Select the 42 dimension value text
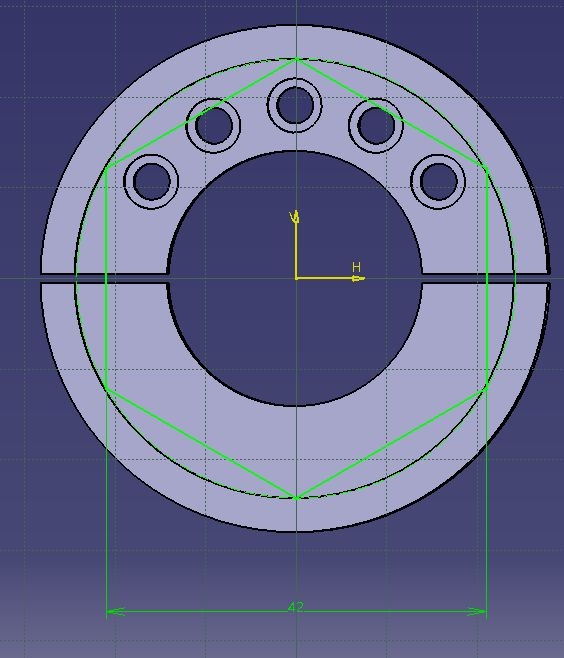This screenshot has width=564, height=658. [296, 606]
